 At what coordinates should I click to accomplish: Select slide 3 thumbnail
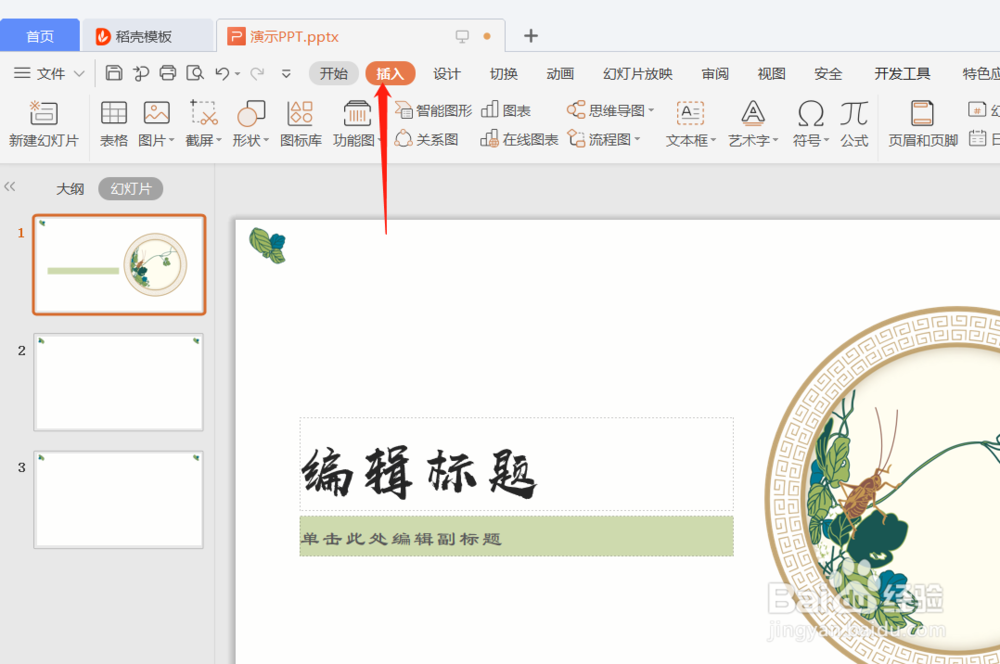click(x=119, y=499)
